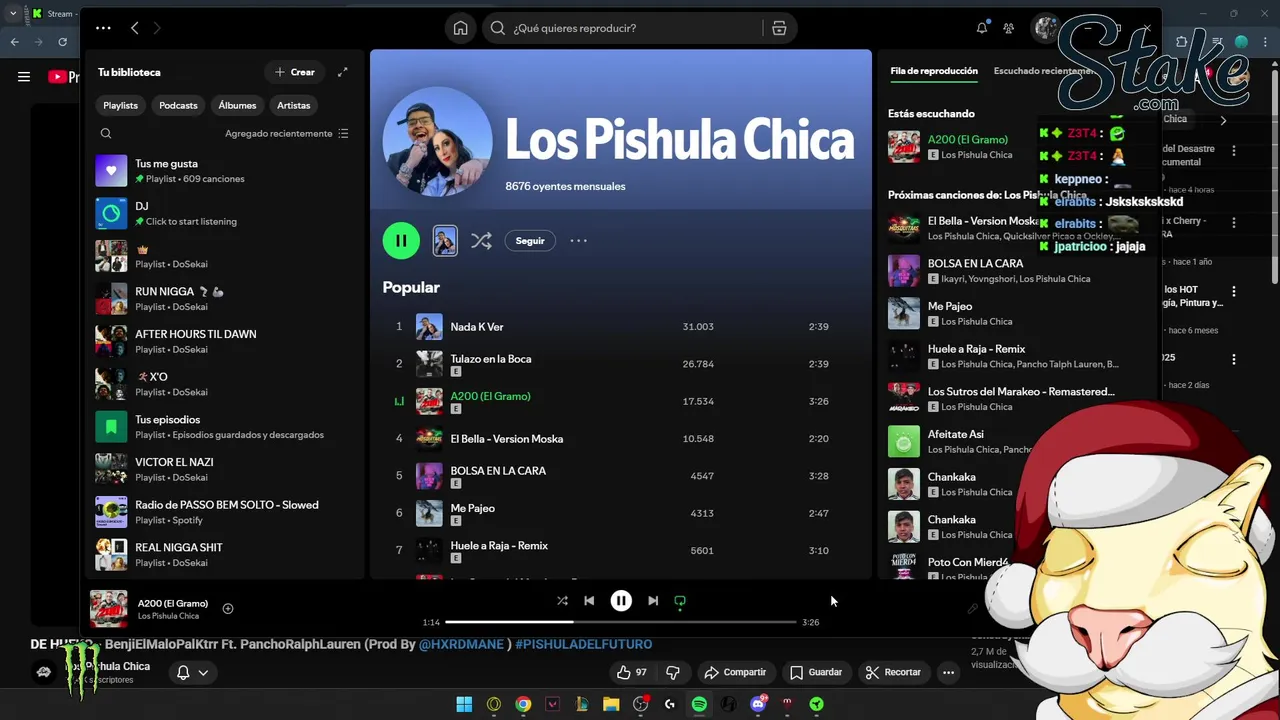Open 'VICTOR EL NAZI' playlist
This screenshot has height=720, width=1280.
pos(224,469)
